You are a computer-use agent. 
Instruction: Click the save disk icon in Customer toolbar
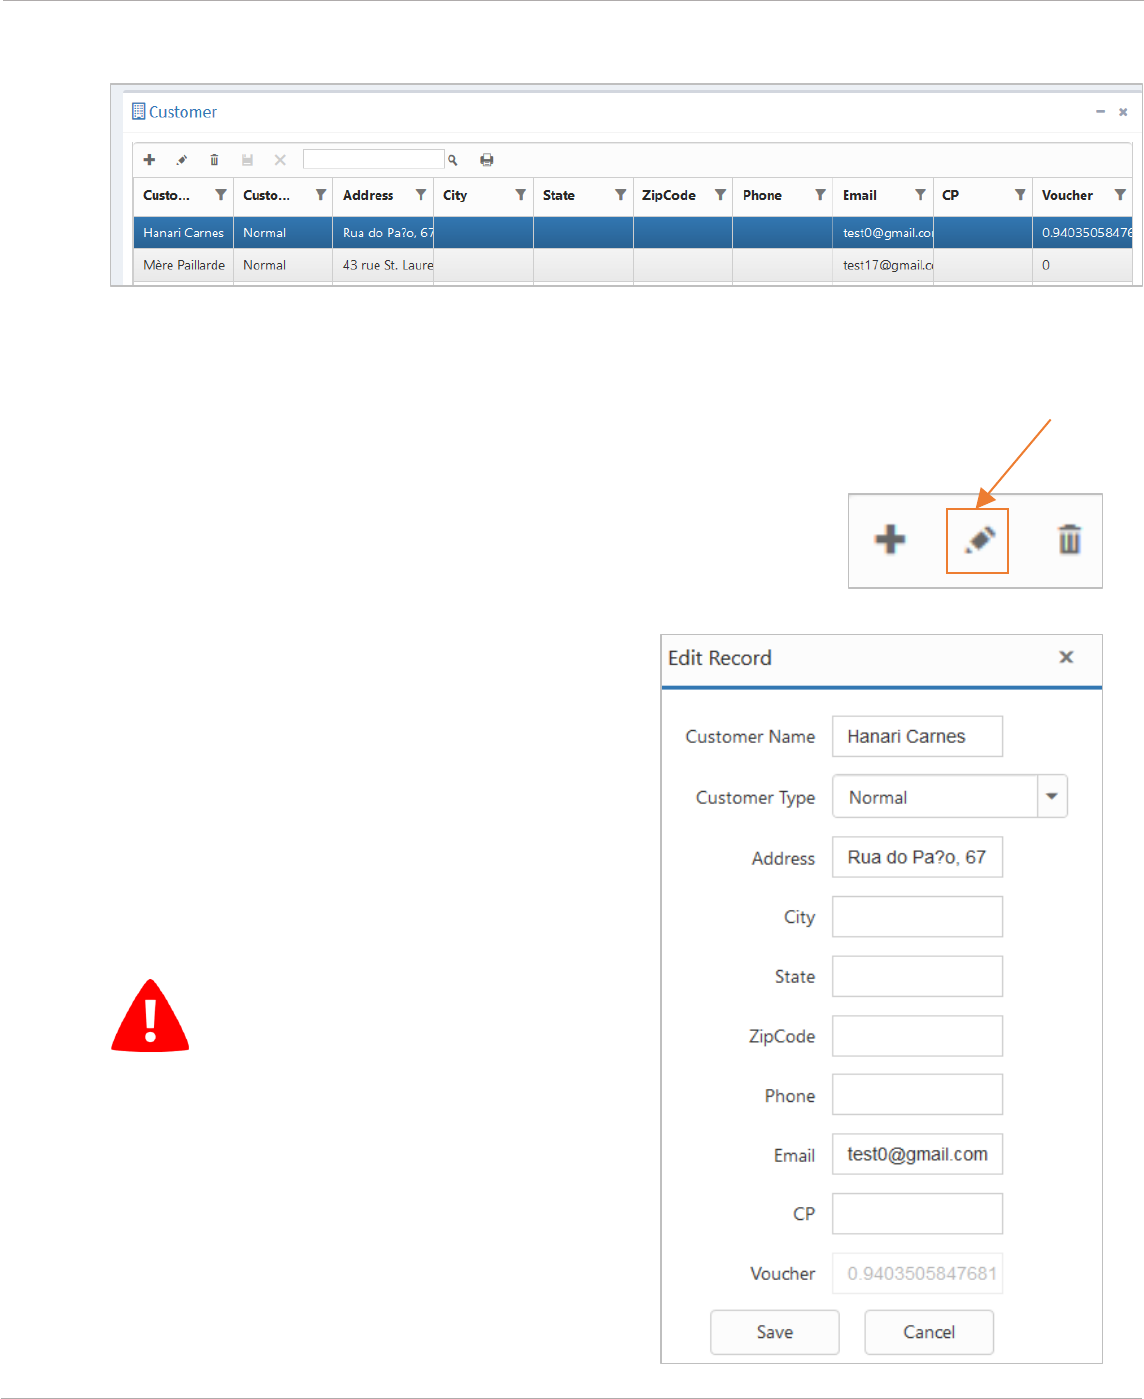[x=247, y=160]
